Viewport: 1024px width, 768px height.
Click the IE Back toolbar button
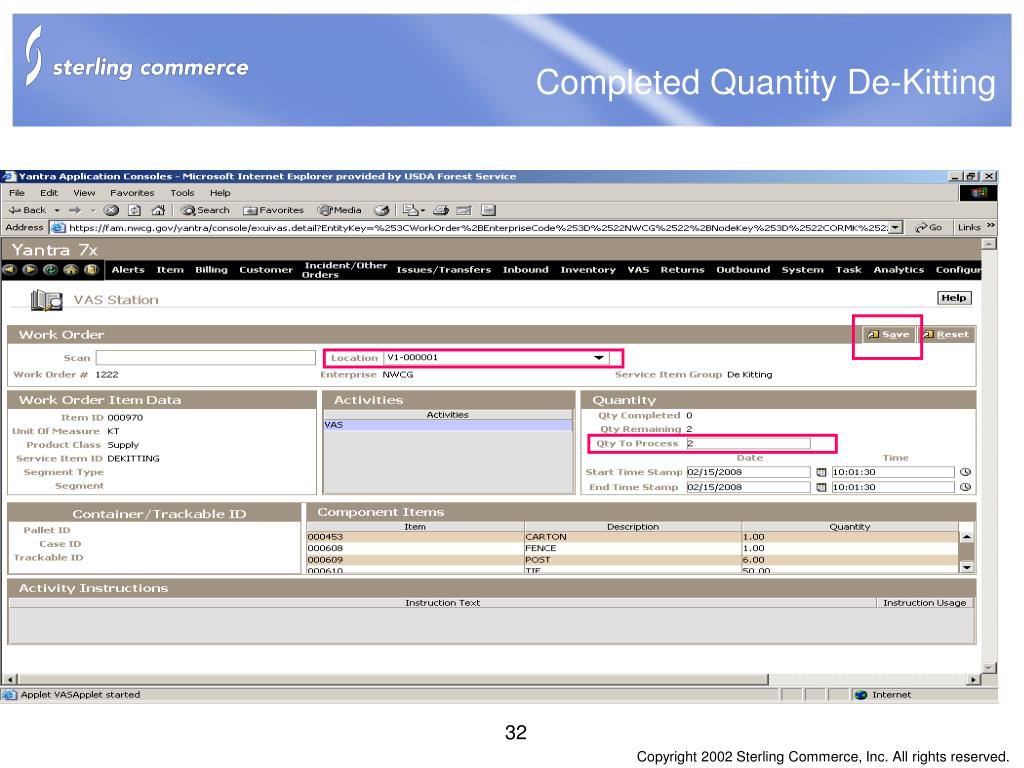coord(27,210)
